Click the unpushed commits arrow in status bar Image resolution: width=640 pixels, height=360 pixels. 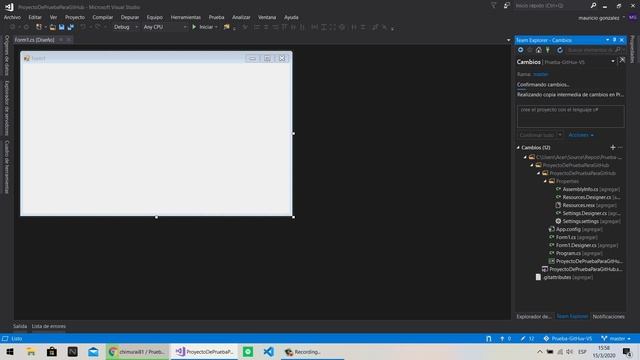505,338
